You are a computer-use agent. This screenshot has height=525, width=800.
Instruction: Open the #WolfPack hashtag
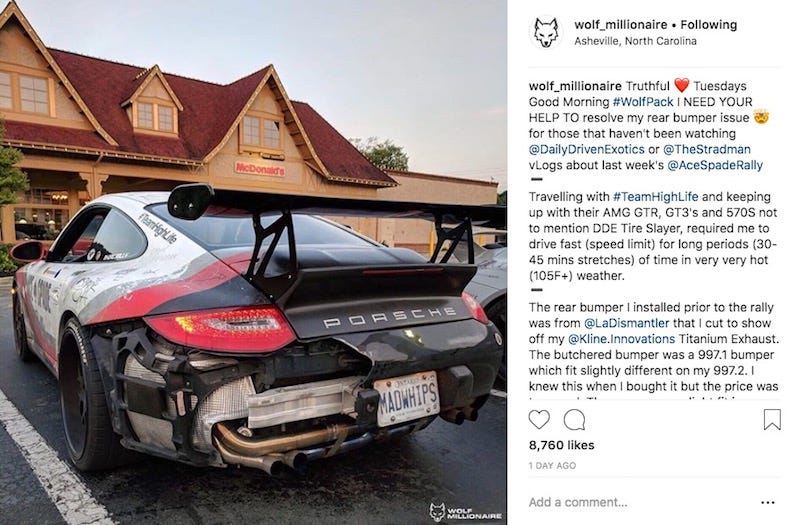click(643, 102)
